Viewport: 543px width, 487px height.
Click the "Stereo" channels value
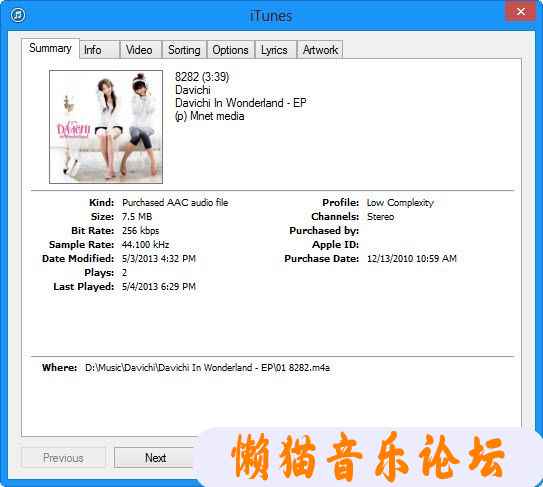pyautogui.click(x=380, y=217)
